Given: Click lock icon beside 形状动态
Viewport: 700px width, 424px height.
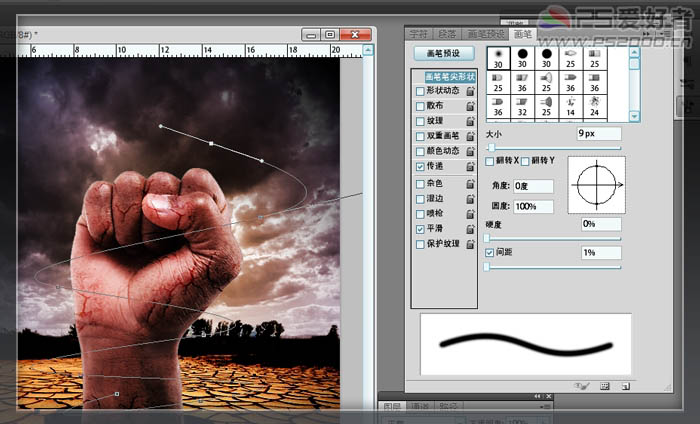Looking at the screenshot, I should click(469, 91).
